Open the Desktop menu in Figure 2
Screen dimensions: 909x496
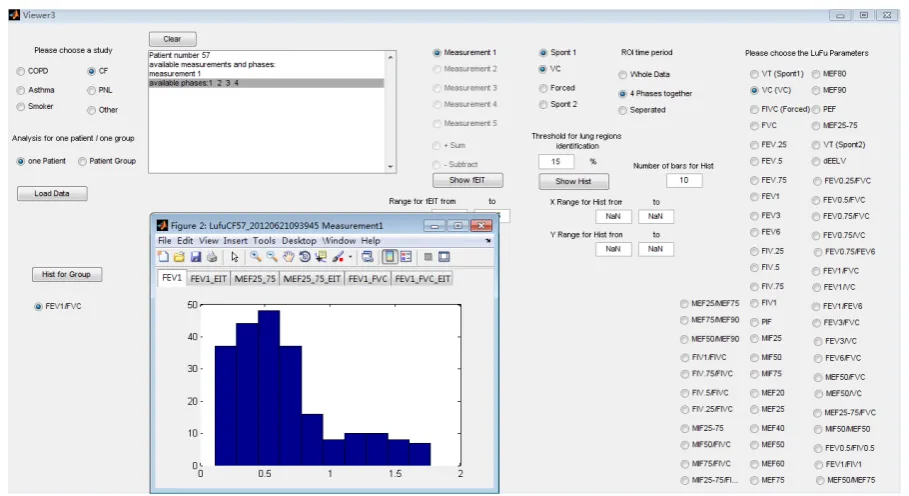(x=299, y=240)
